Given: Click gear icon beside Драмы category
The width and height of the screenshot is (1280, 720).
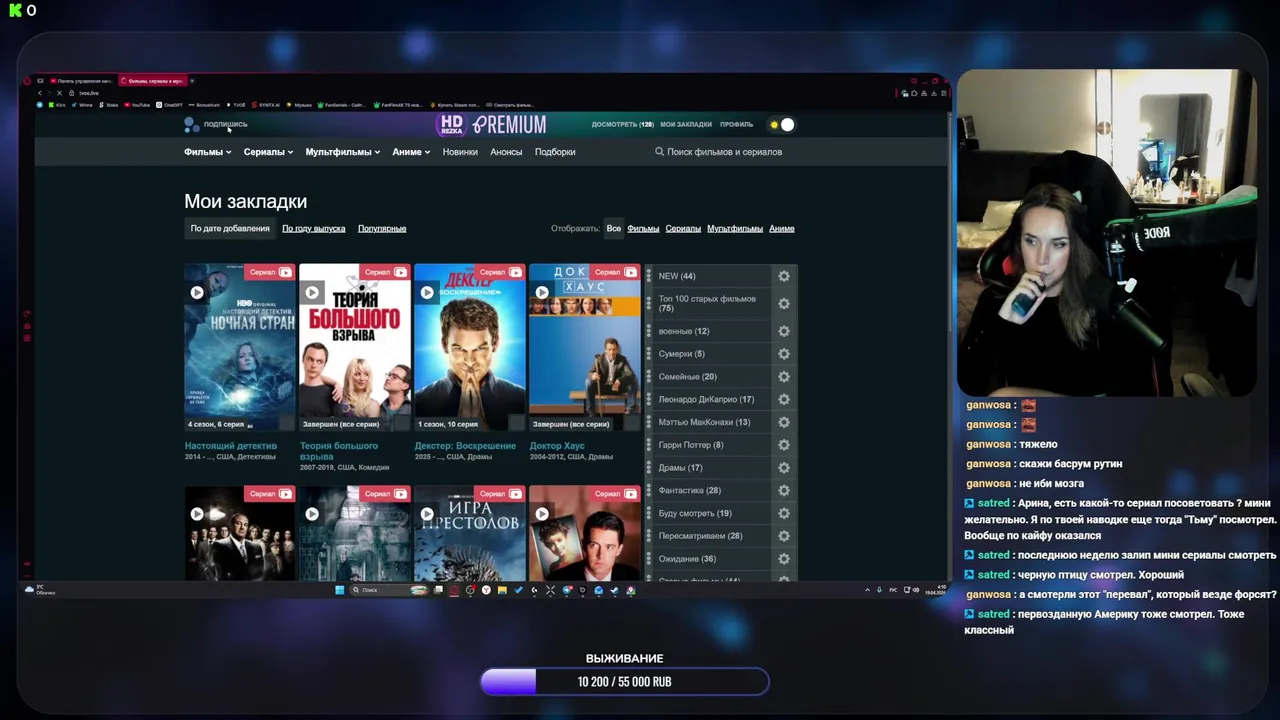Looking at the screenshot, I should [784, 468].
